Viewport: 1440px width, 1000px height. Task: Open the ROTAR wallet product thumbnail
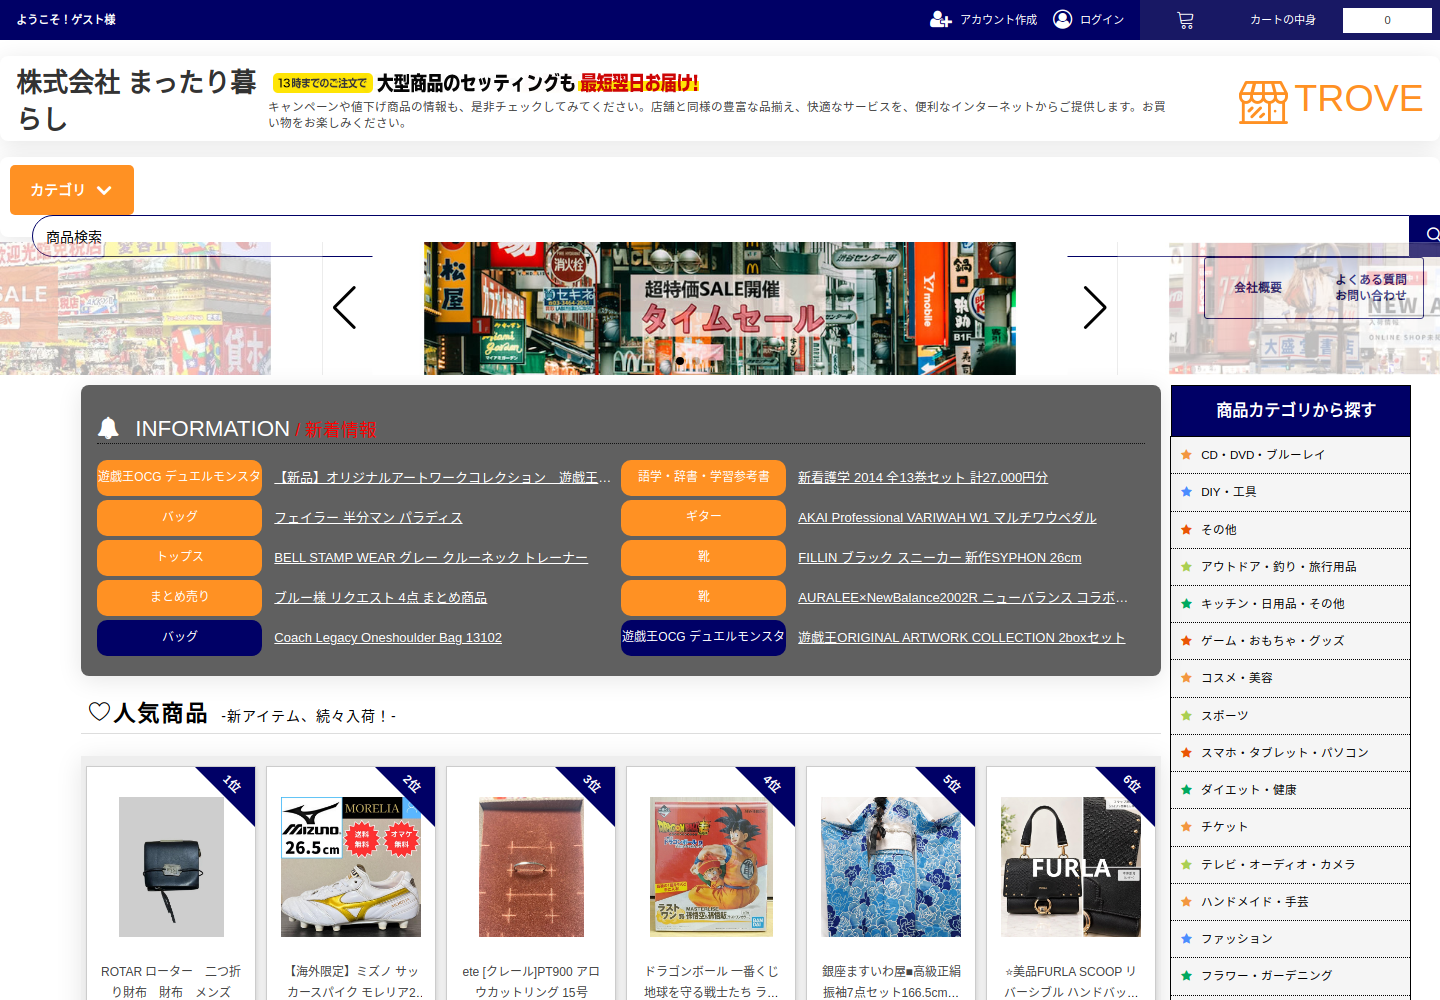click(171, 867)
